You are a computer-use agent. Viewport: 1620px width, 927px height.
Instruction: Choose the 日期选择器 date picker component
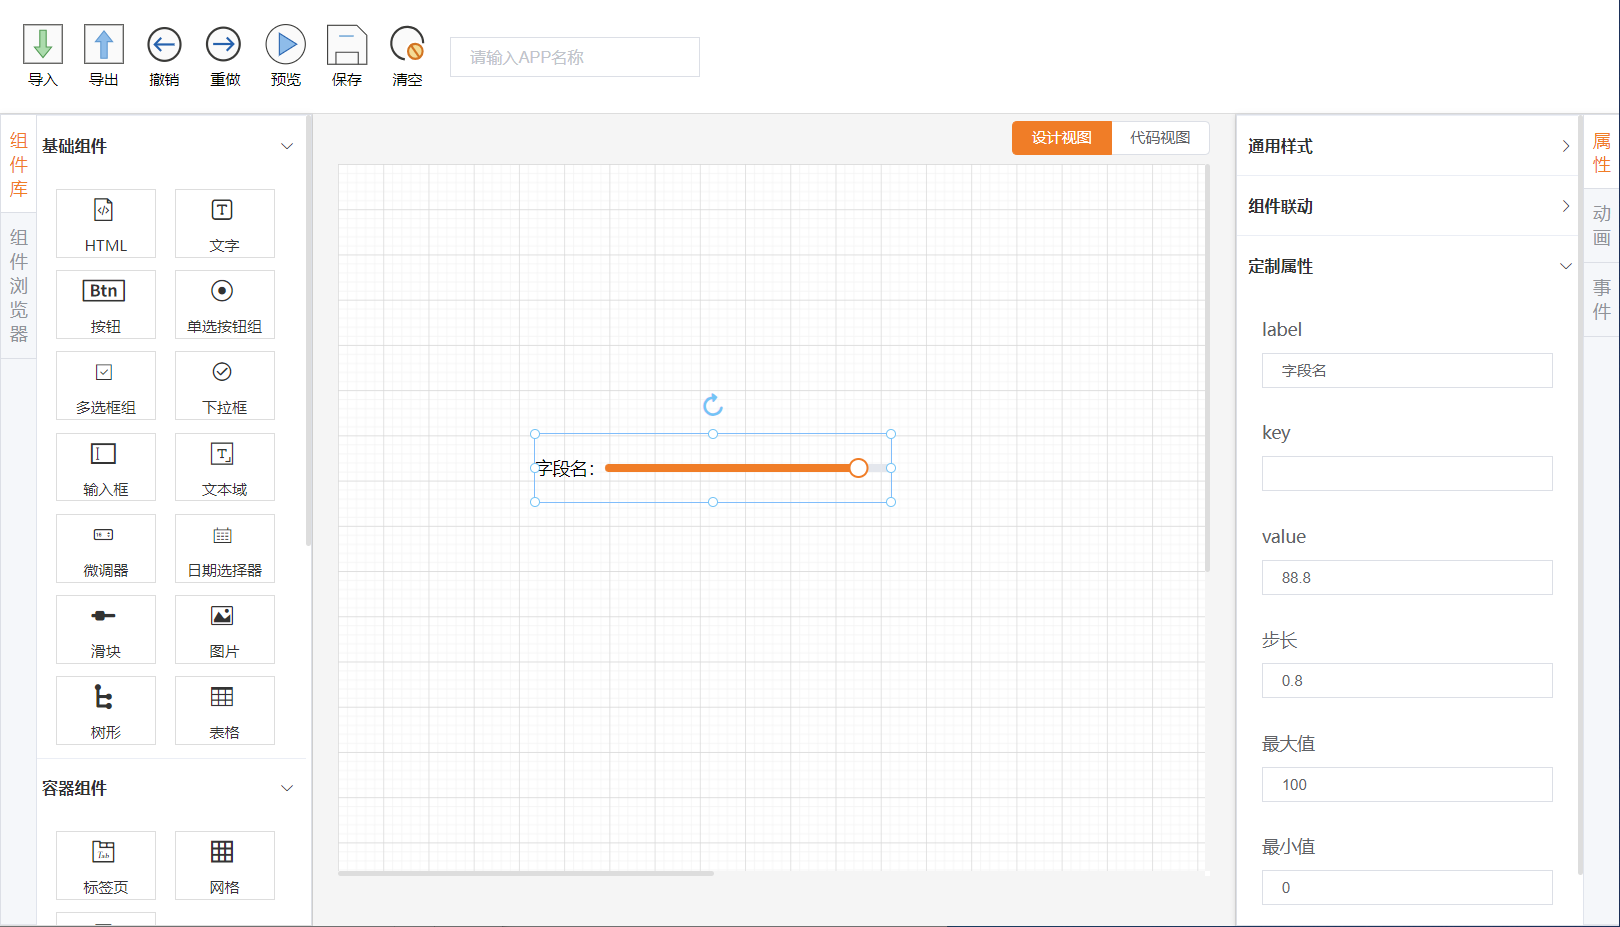224,548
